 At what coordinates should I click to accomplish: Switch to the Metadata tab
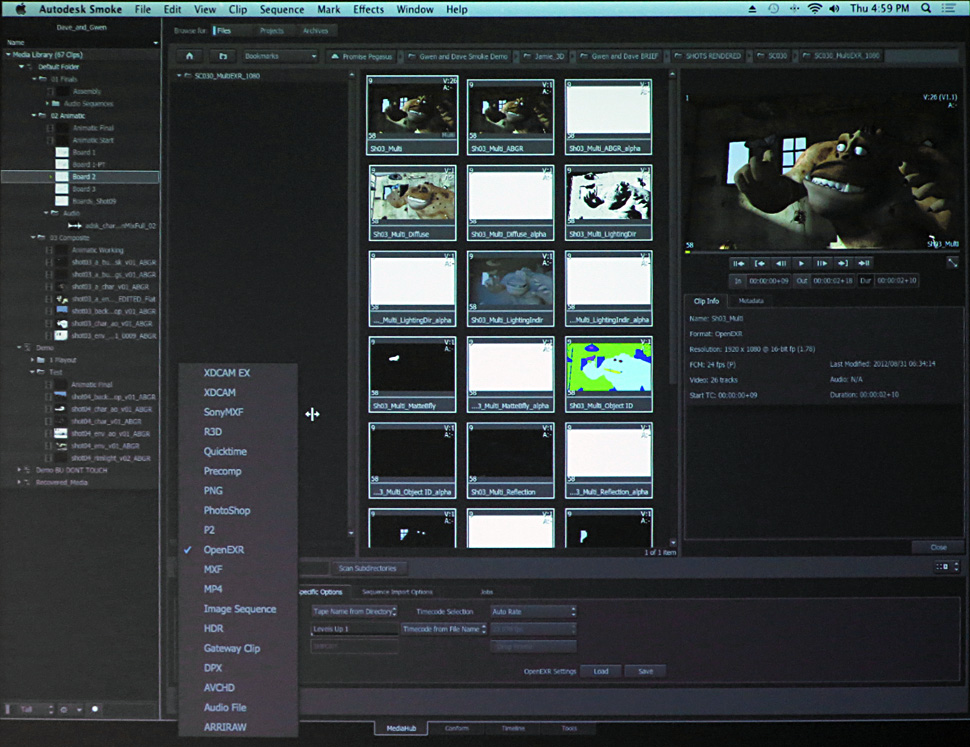point(751,301)
